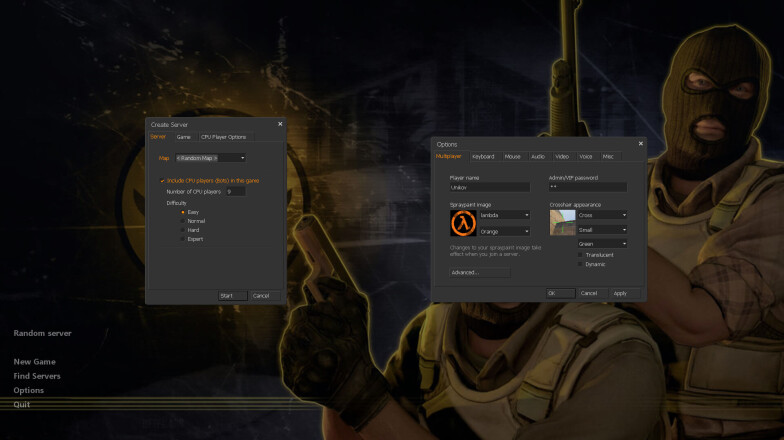Image resolution: width=784 pixels, height=440 pixels.
Task: Toggle Include CPU players (bots) checkbox
Action: (162, 180)
